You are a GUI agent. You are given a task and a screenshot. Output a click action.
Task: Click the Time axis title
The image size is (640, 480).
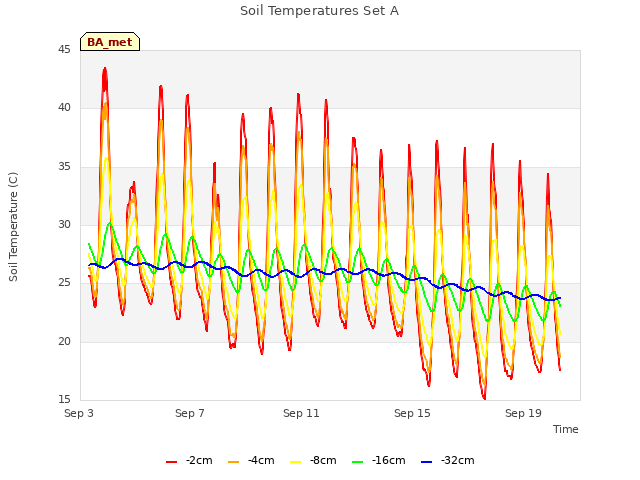566,429
